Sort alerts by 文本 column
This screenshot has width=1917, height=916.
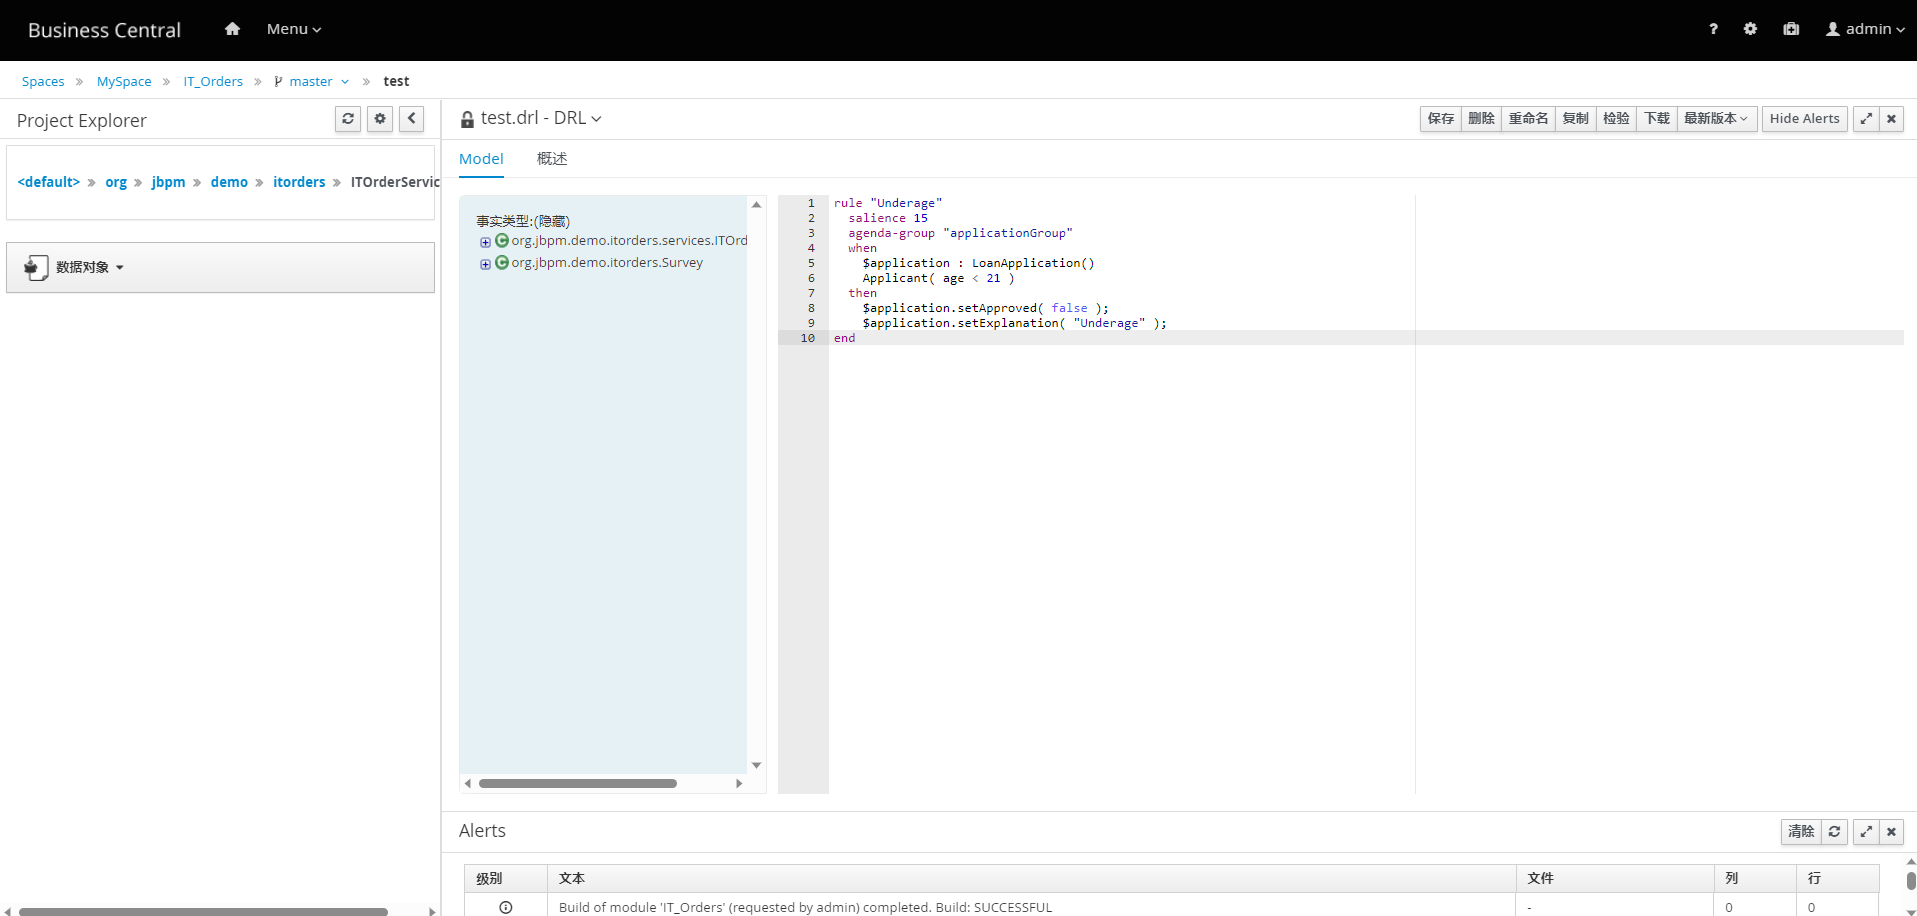click(x=1032, y=878)
